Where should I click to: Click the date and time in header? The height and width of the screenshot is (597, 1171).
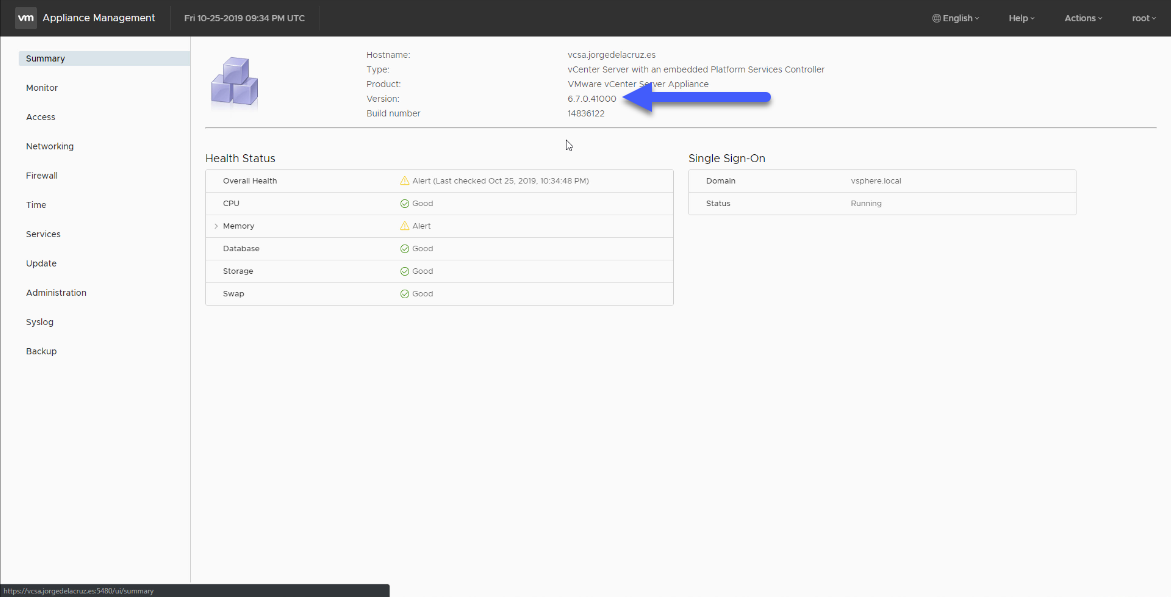(x=244, y=18)
